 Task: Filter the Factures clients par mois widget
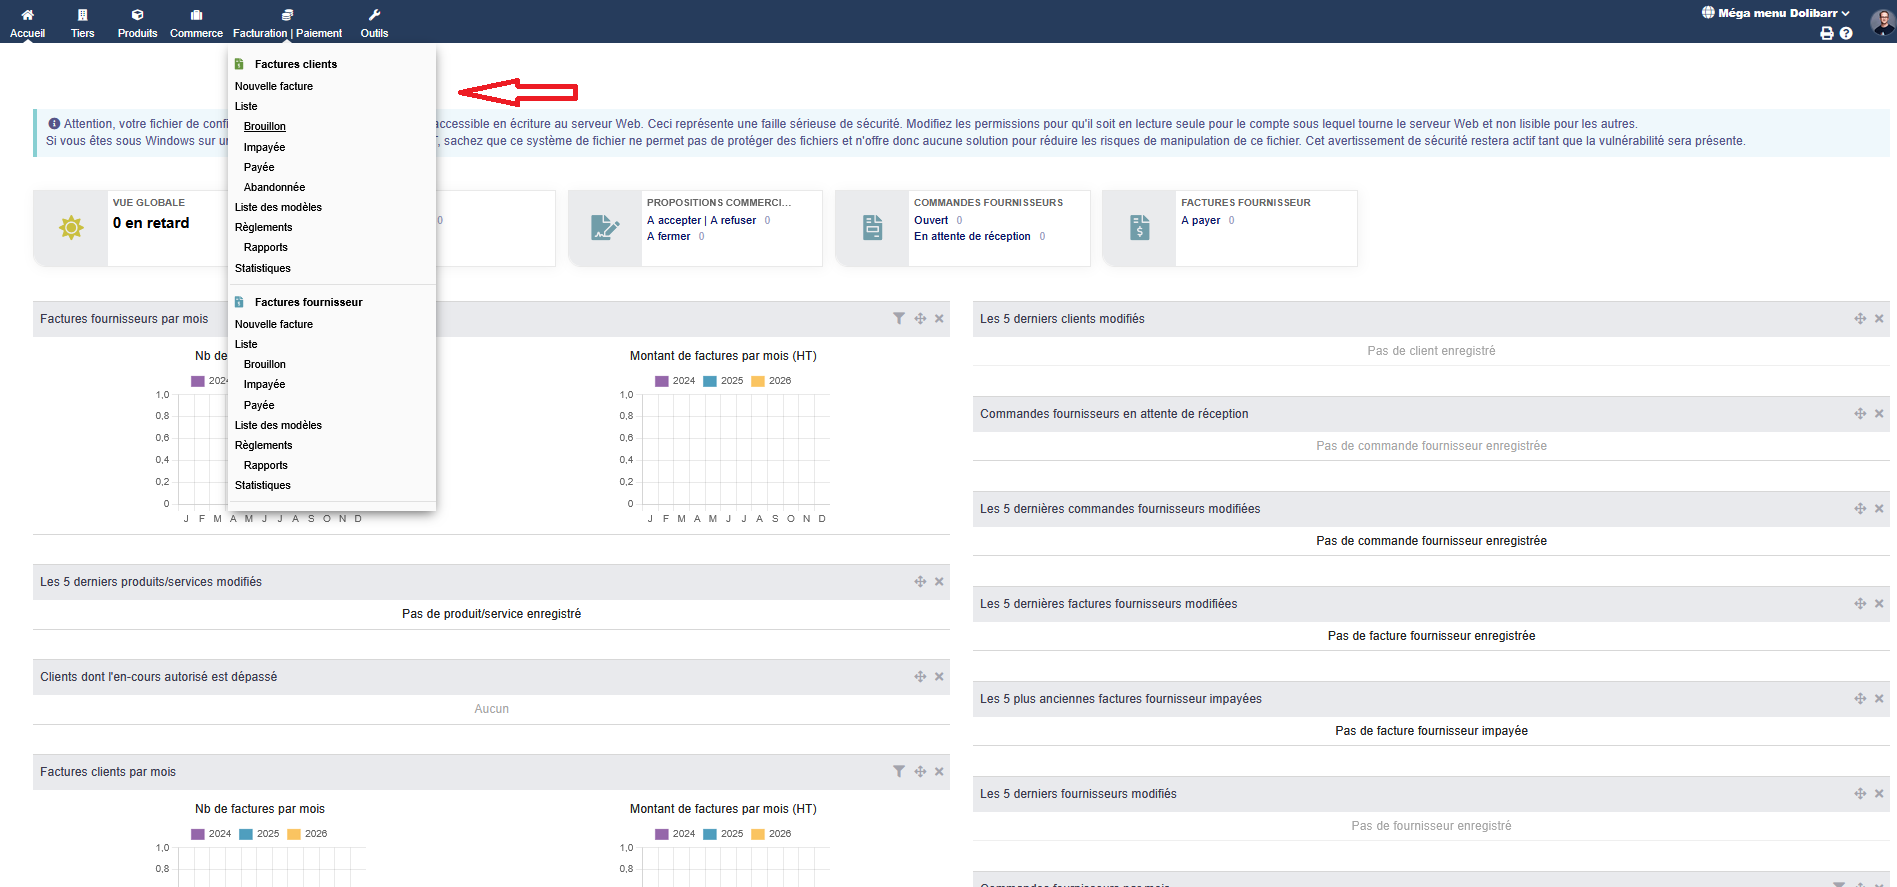(899, 771)
